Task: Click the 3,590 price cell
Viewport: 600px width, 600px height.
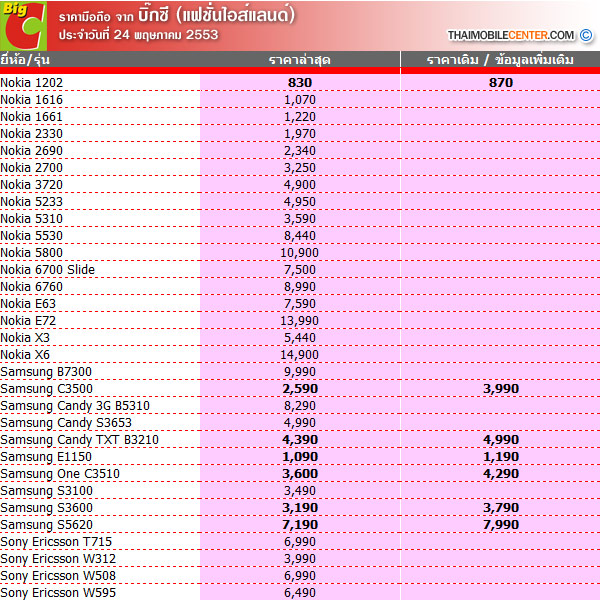Action: [300, 219]
